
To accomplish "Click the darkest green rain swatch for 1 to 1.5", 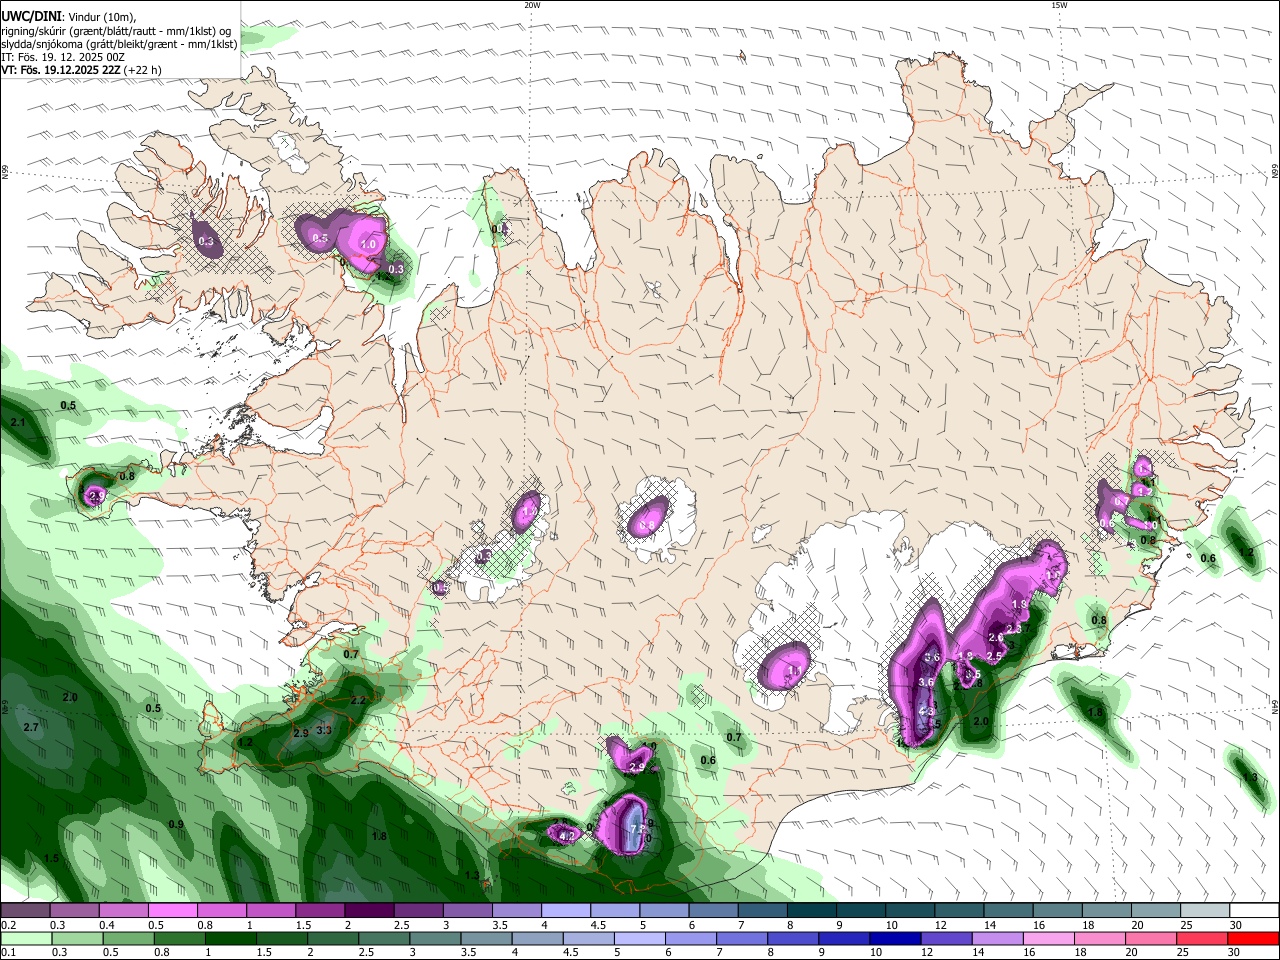I will [x=231, y=939].
